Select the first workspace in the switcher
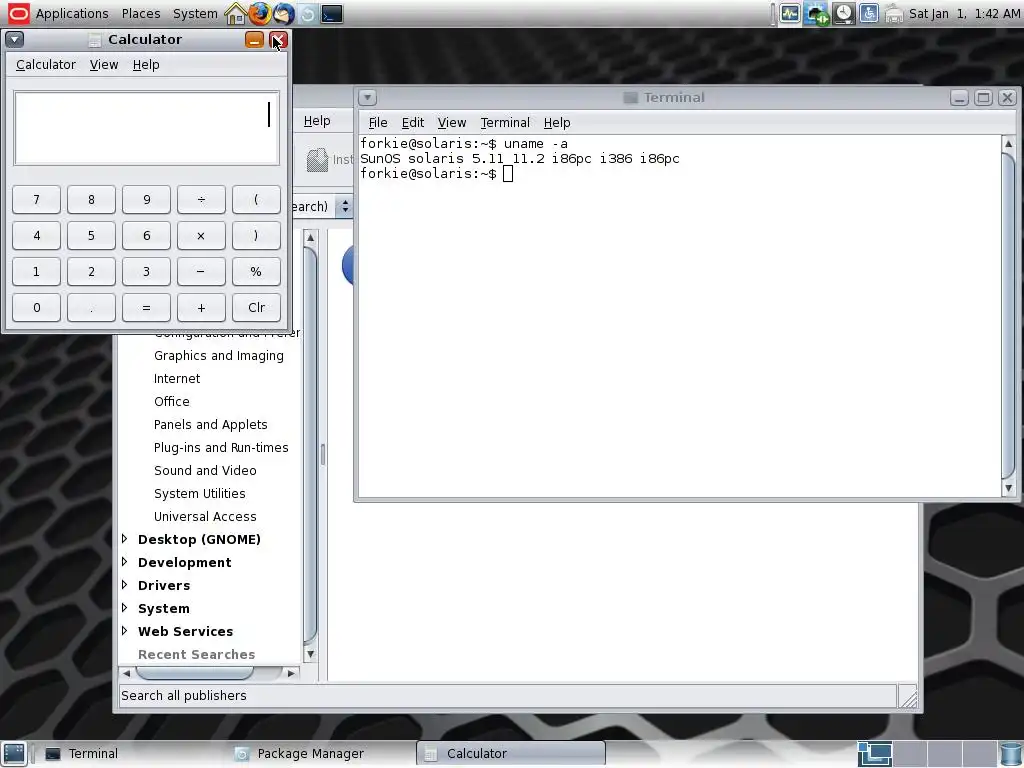Screen dimensions: 1024x768 (x=874, y=754)
